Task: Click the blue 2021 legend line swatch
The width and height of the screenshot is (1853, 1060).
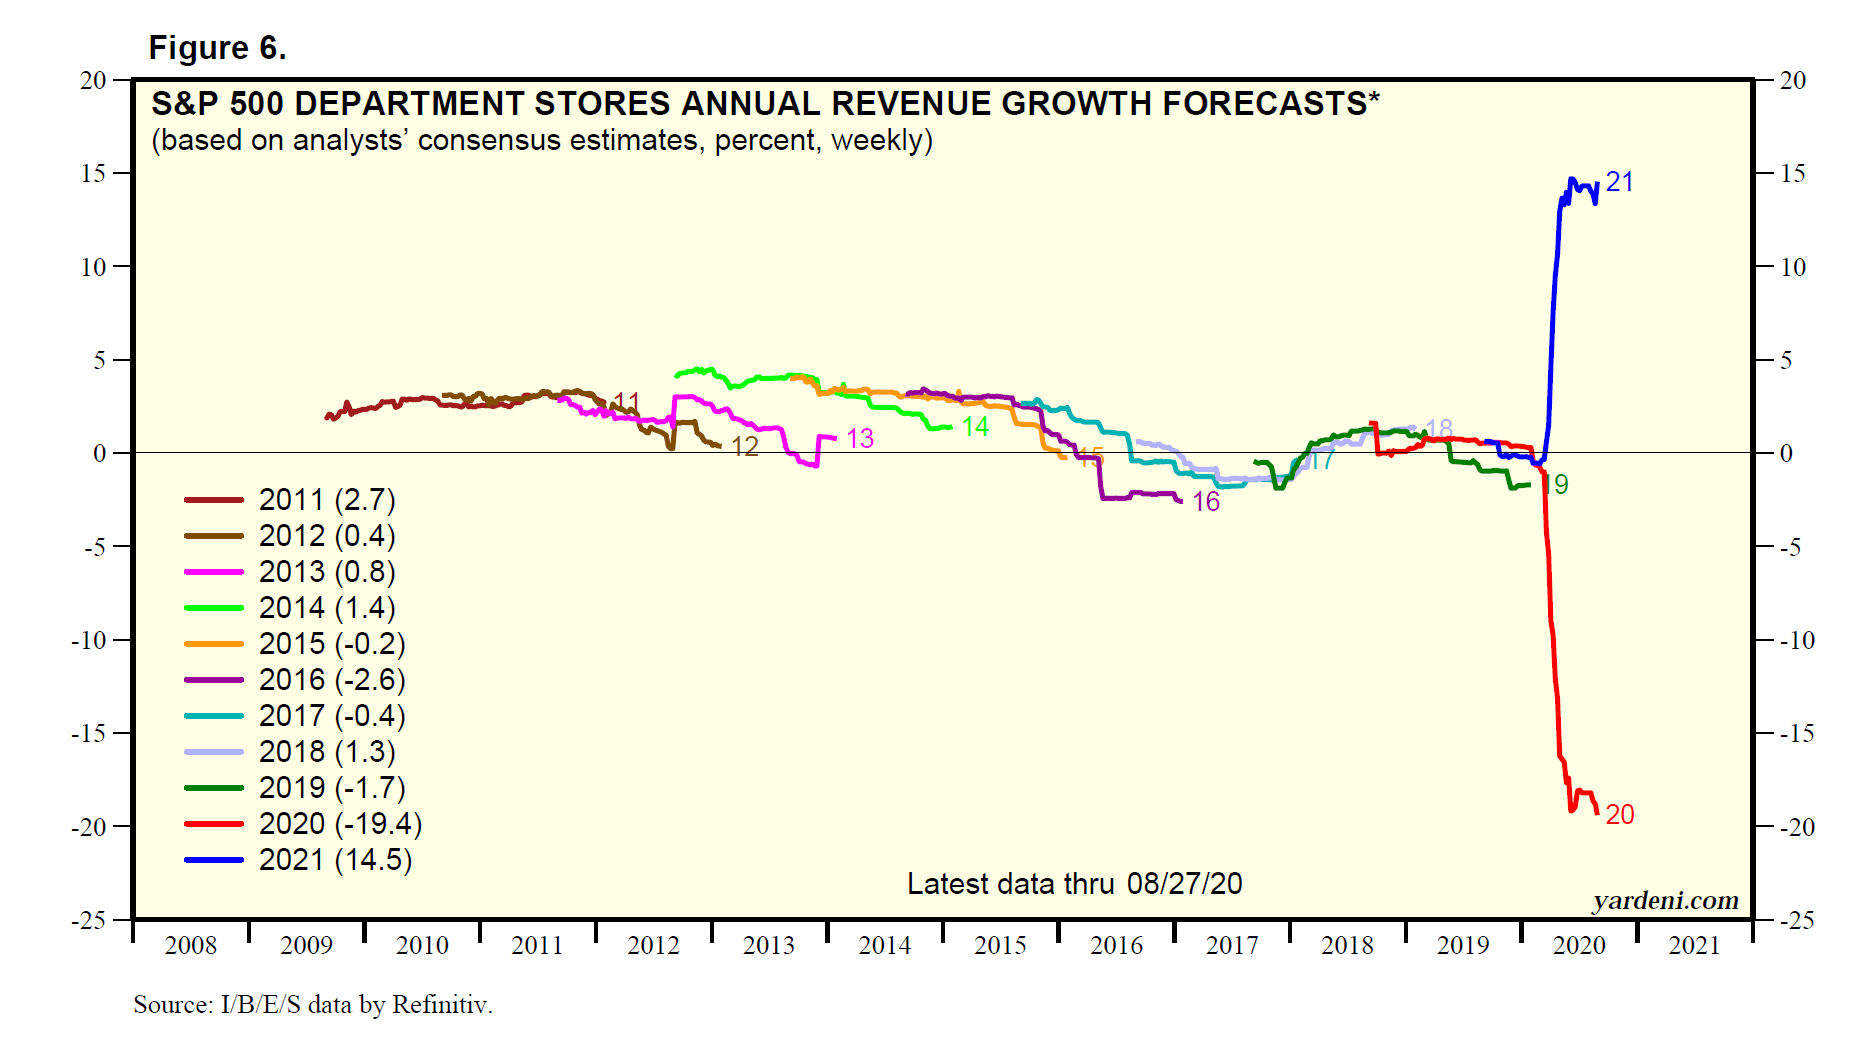Action: (x=213, y=860)
